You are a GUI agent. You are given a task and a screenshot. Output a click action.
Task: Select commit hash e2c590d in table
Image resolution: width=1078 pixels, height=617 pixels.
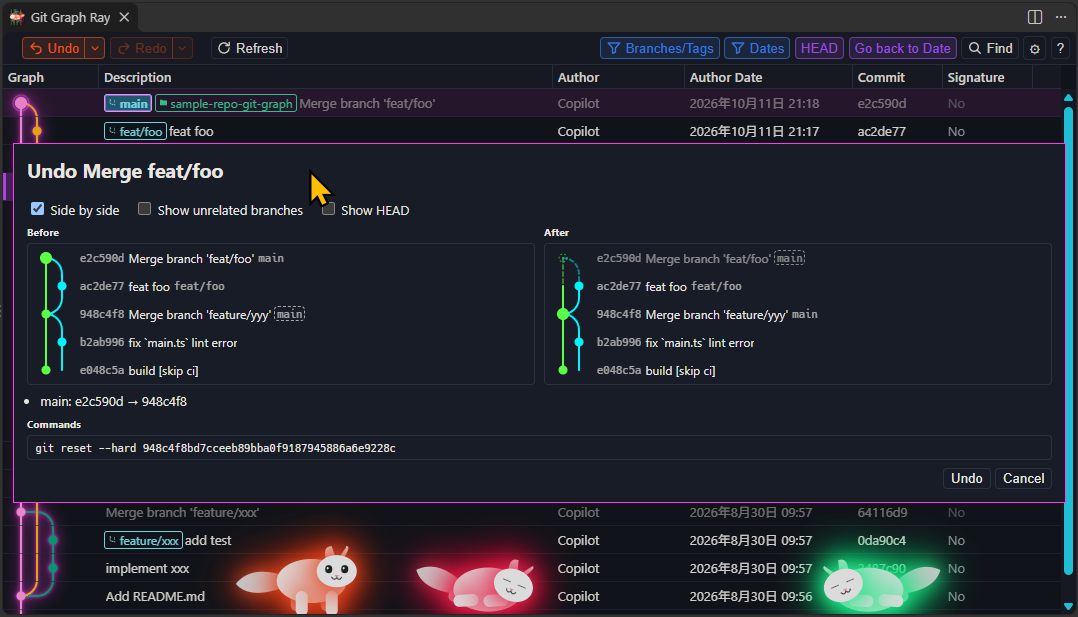[x=881, y=104]
